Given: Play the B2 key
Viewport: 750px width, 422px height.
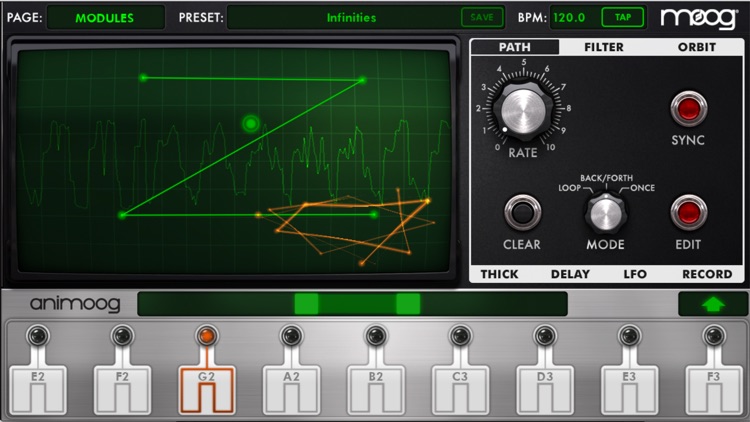Looking at the screenshot, I should pos(376,390).
